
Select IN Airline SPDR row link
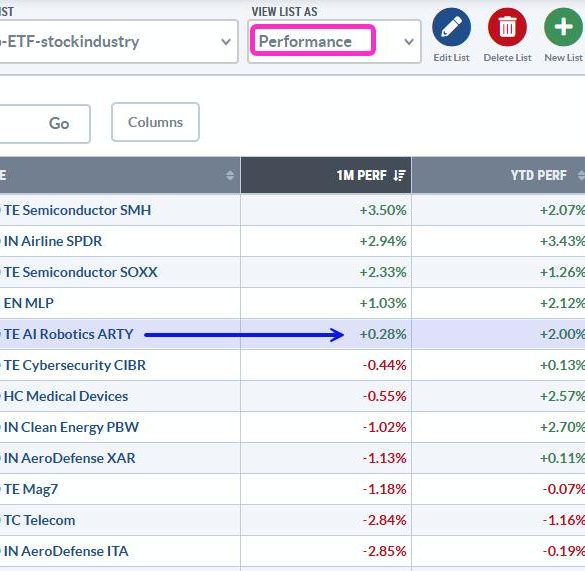(x=53, y=241)
